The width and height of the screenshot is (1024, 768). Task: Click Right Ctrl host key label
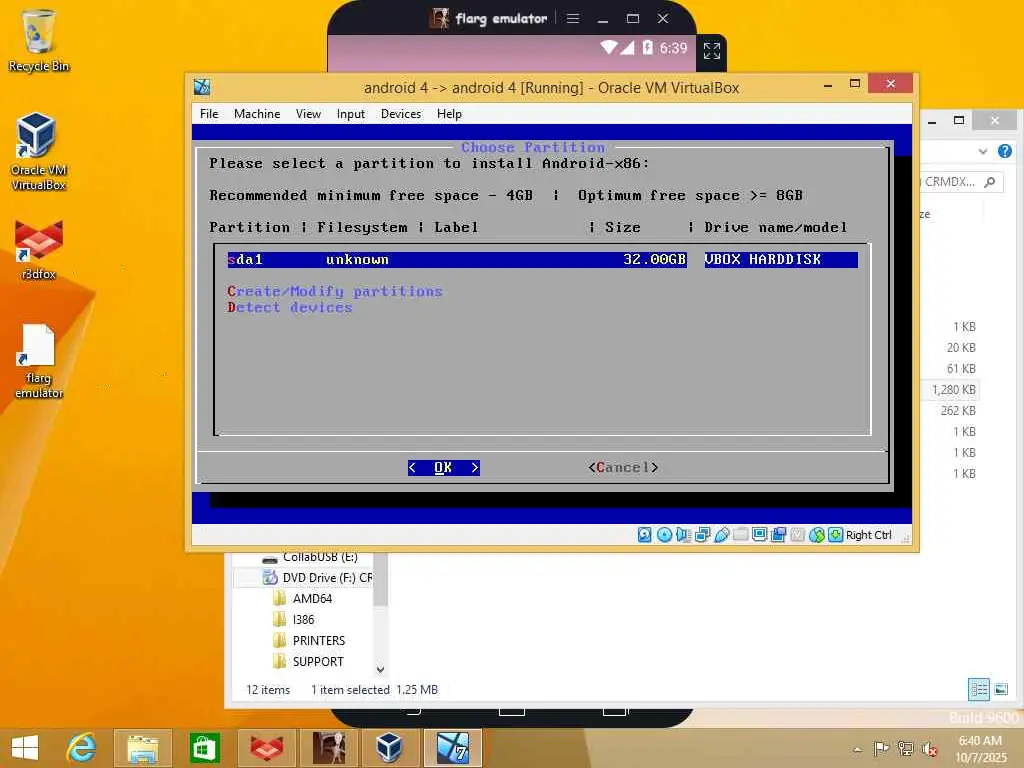(x=869, y=535)
